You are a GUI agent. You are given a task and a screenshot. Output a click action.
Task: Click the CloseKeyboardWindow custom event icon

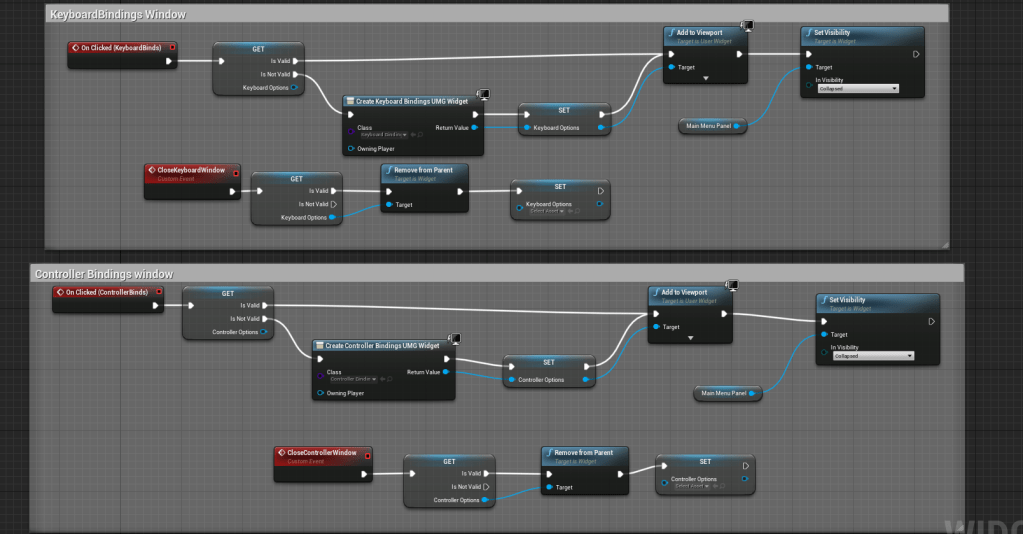(152, 170)
